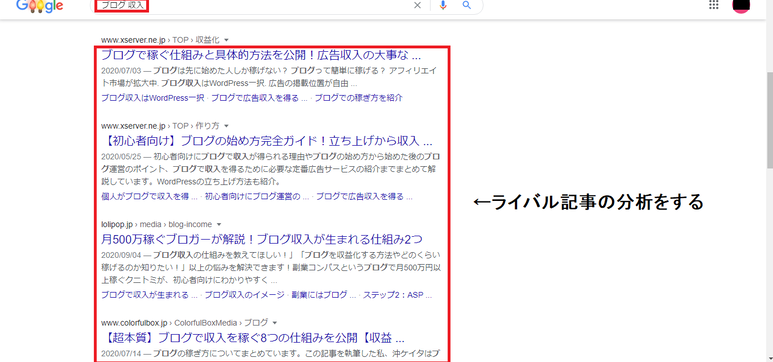Click URL www.colorfulbox.jp › ColorfulBoxMedia › ブログ
This screenshot has width=773, height=362.
click(x=184, y=323)
